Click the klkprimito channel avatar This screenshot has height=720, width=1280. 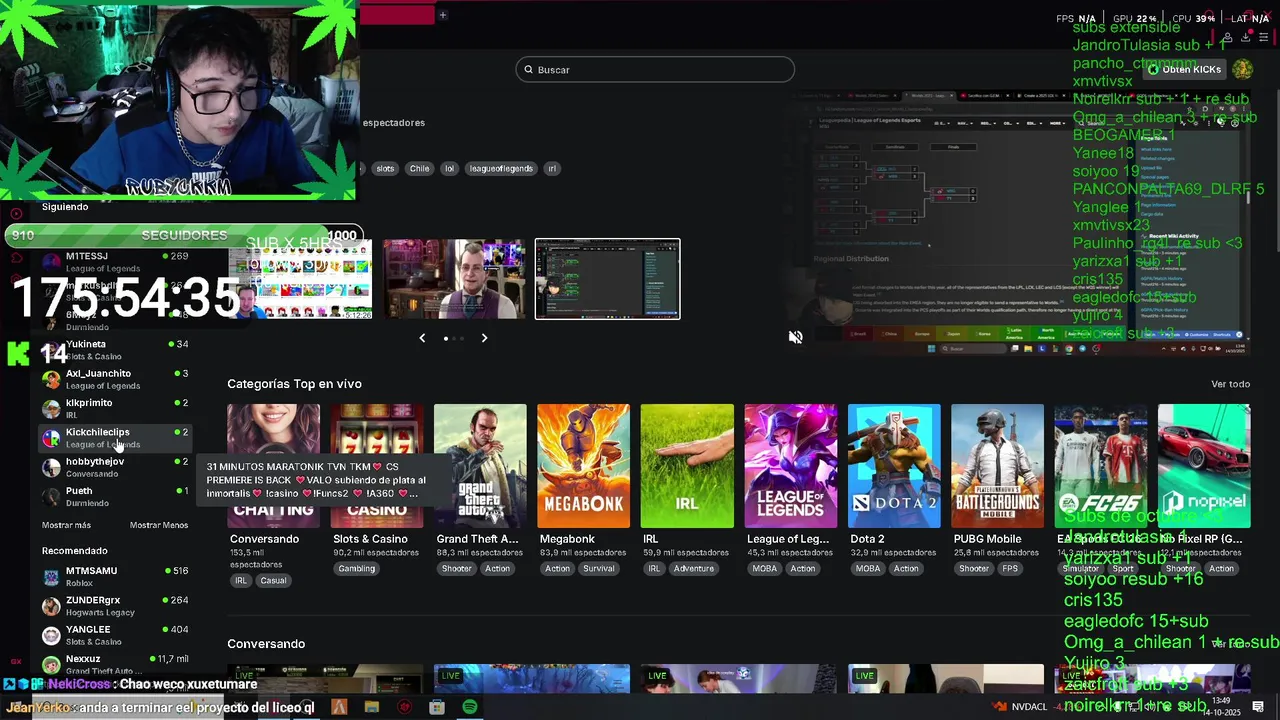(51, 409)
